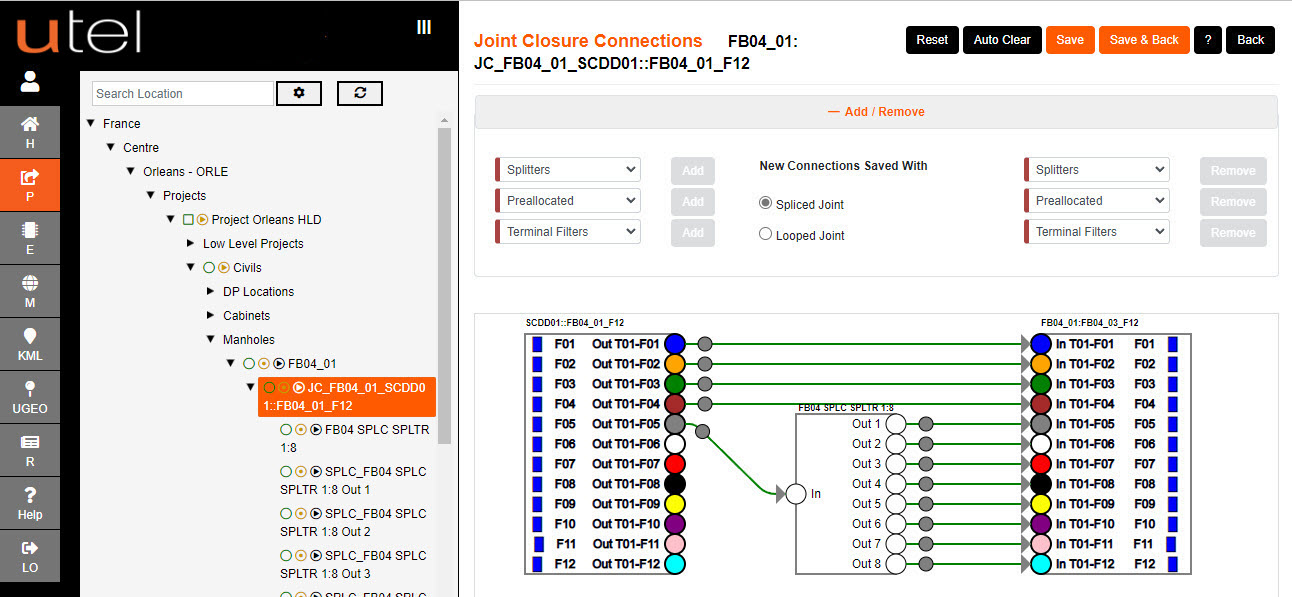Click the Reset button
Viewport: 1292px width, 597px height.
(932, 40)
